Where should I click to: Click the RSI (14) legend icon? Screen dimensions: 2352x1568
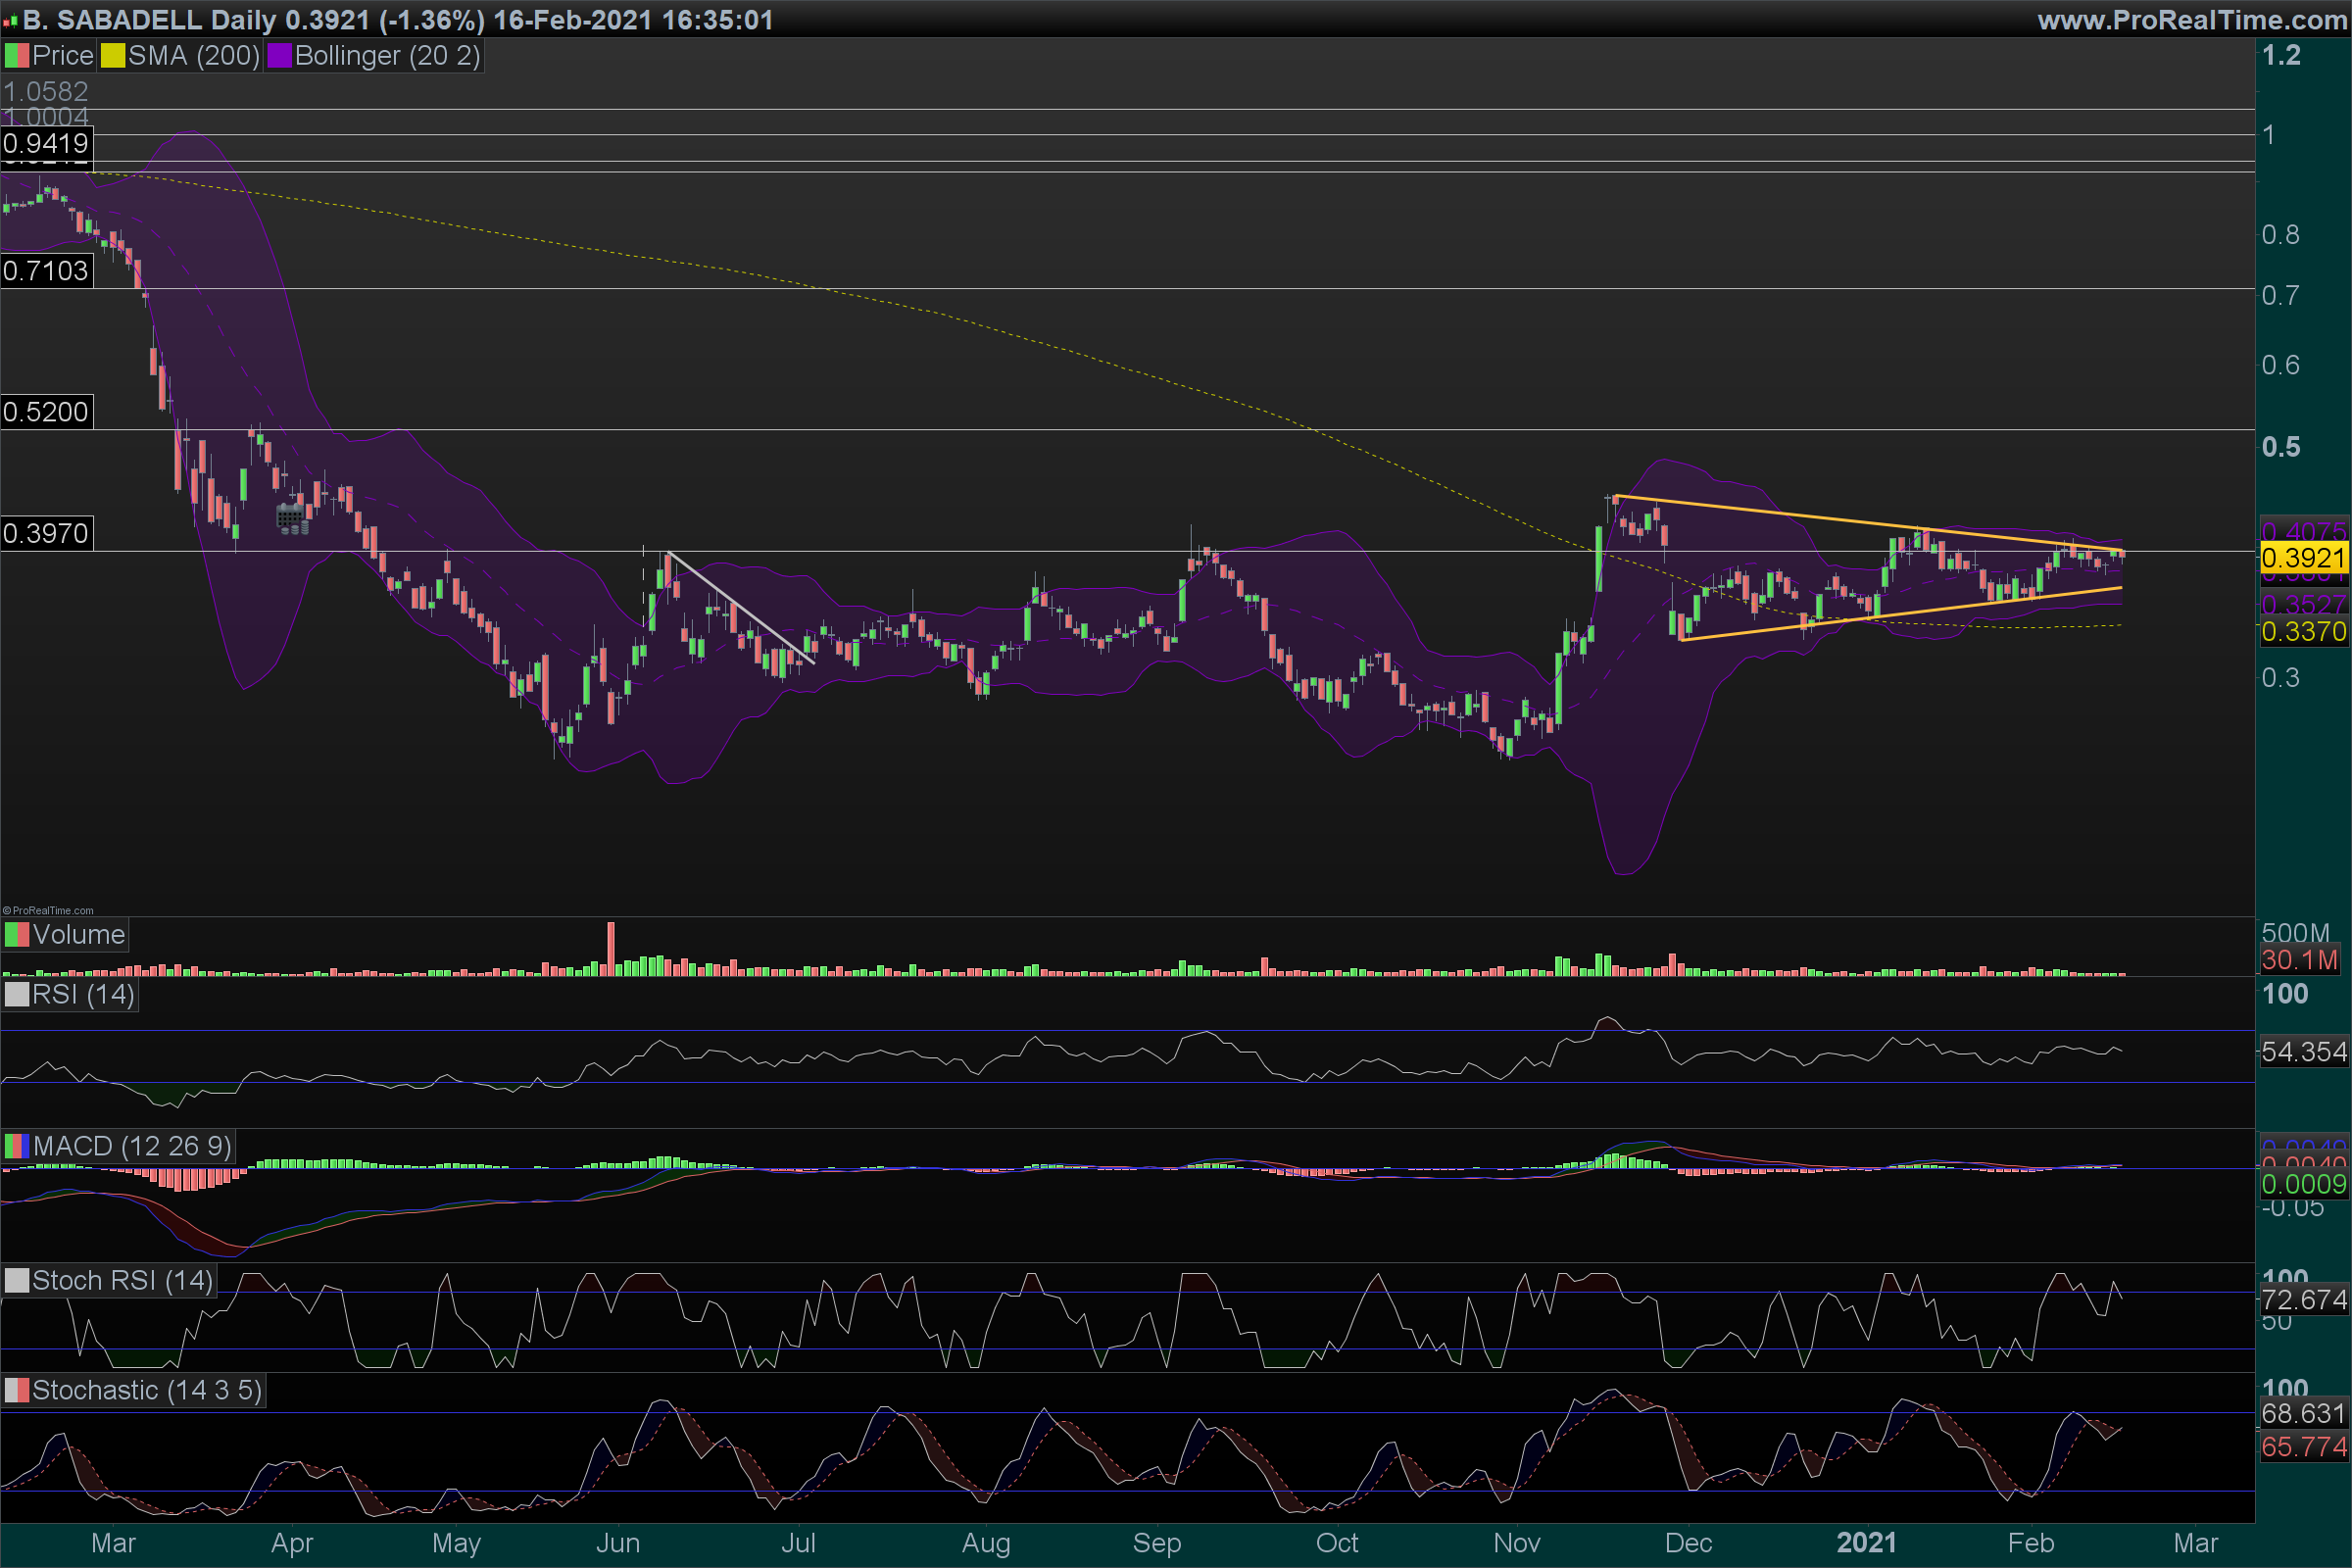(17, 995)
